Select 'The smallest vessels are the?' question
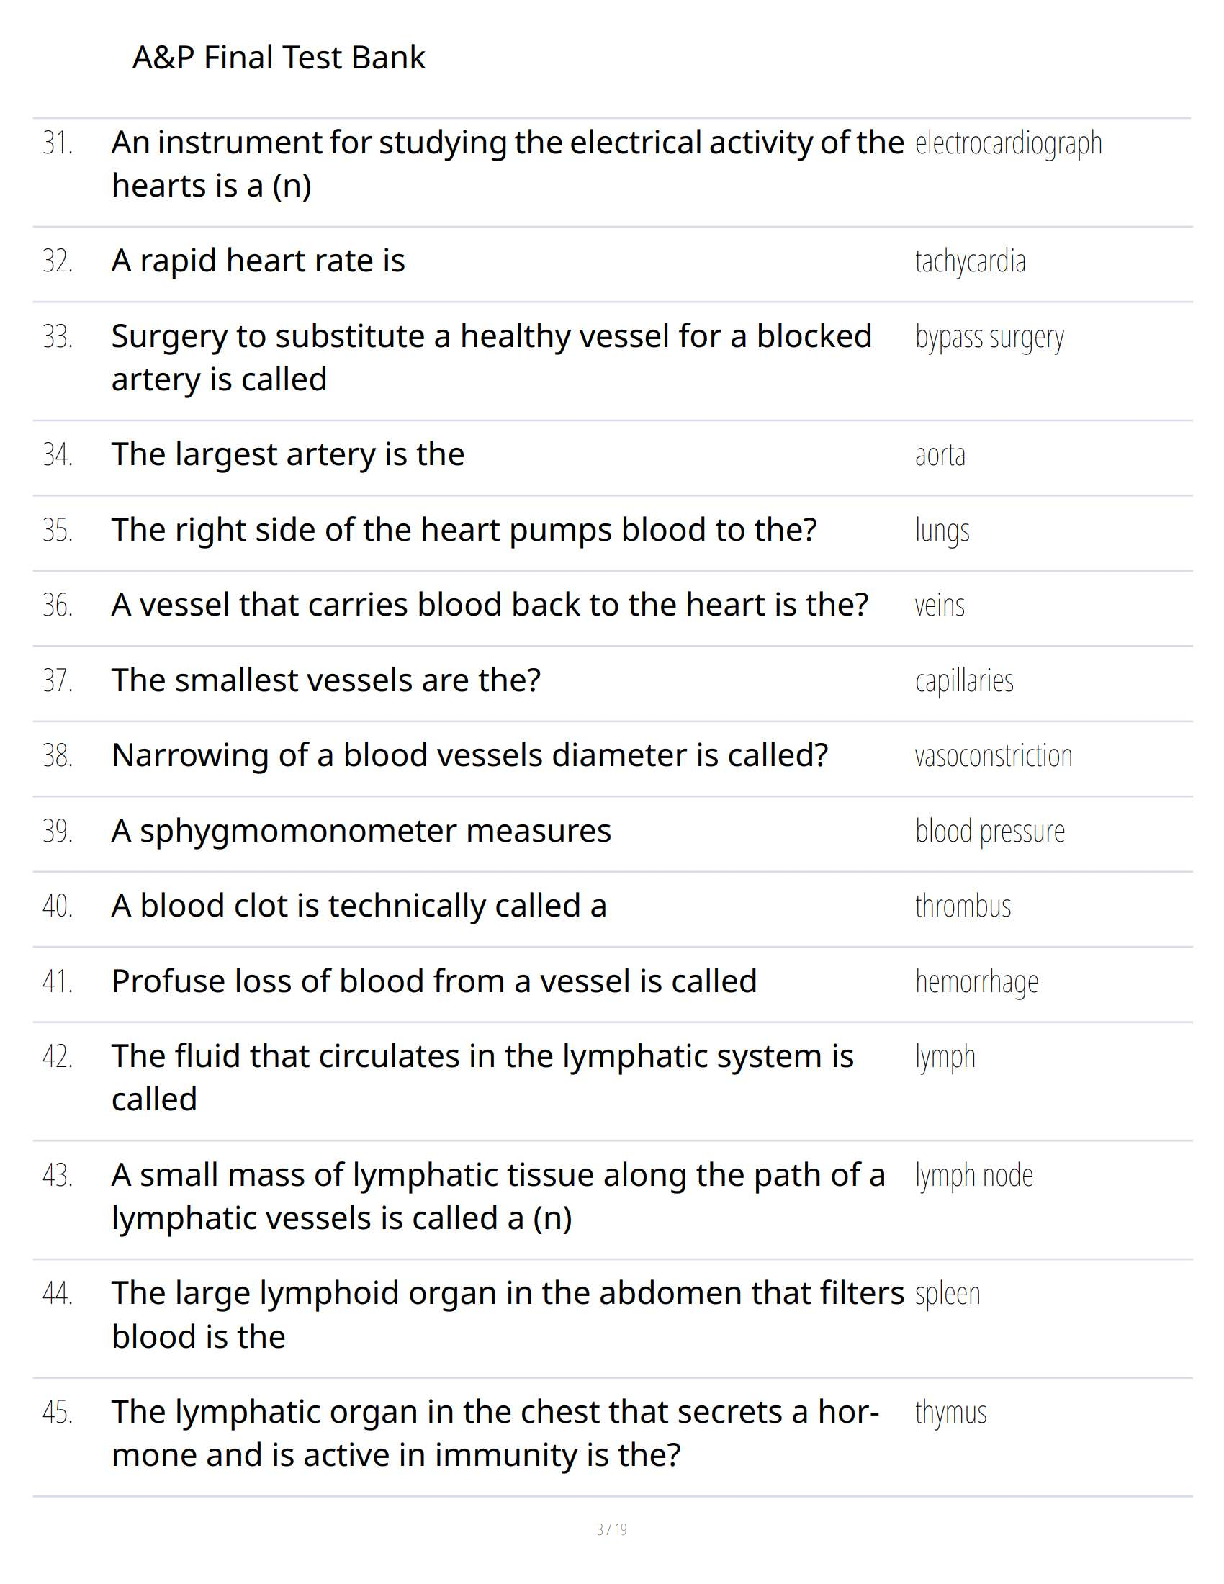 coord(326,681)
